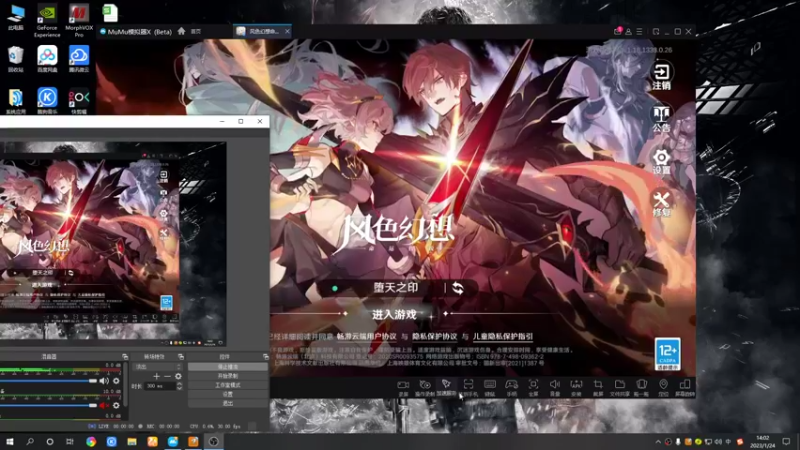This screenshot has height=450, width=800.
Task: Open MorphVOX Pro desktop shortcut
Action: point(79,20)
